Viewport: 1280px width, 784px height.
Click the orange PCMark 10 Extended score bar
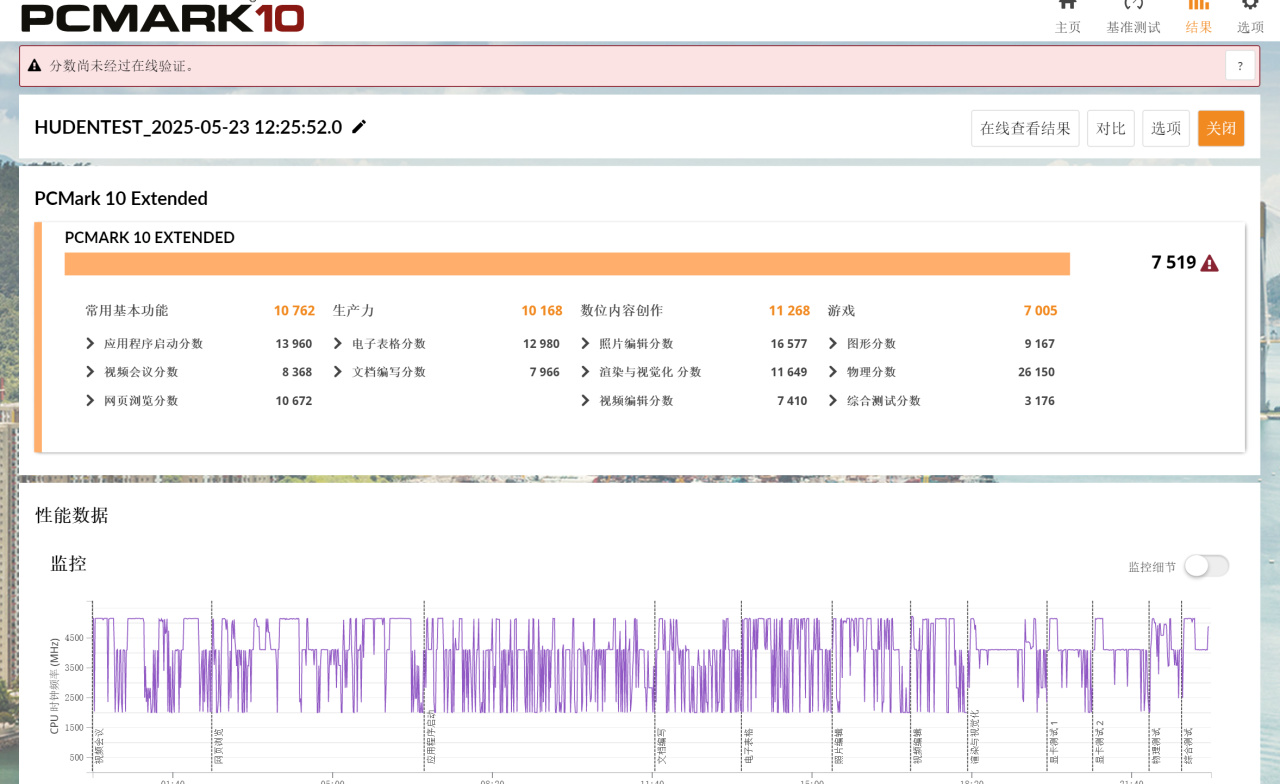[567, 263]
